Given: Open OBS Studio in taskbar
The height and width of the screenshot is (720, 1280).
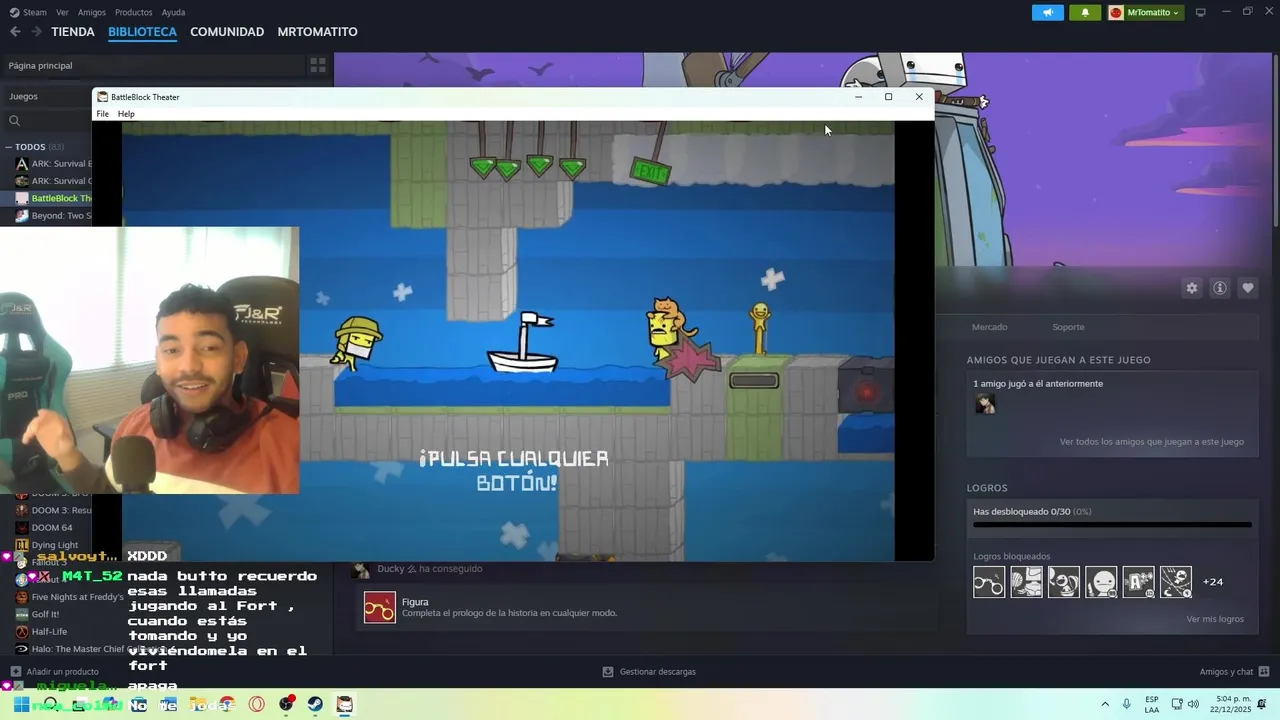Looking at the screenshot, I should [x=287, y=704].
